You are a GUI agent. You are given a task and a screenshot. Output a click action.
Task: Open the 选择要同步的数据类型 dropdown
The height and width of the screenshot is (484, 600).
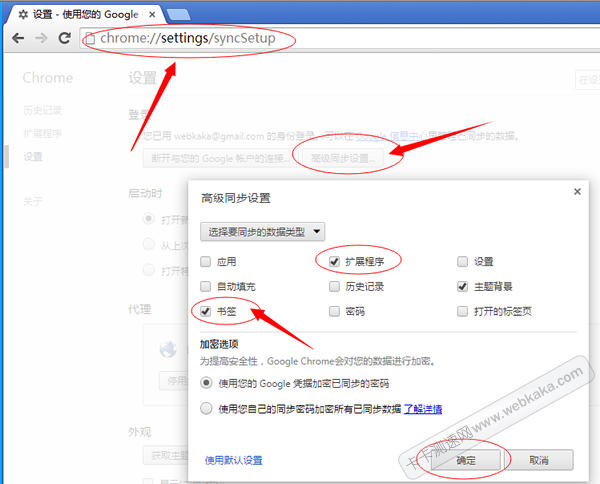point(262,232)
